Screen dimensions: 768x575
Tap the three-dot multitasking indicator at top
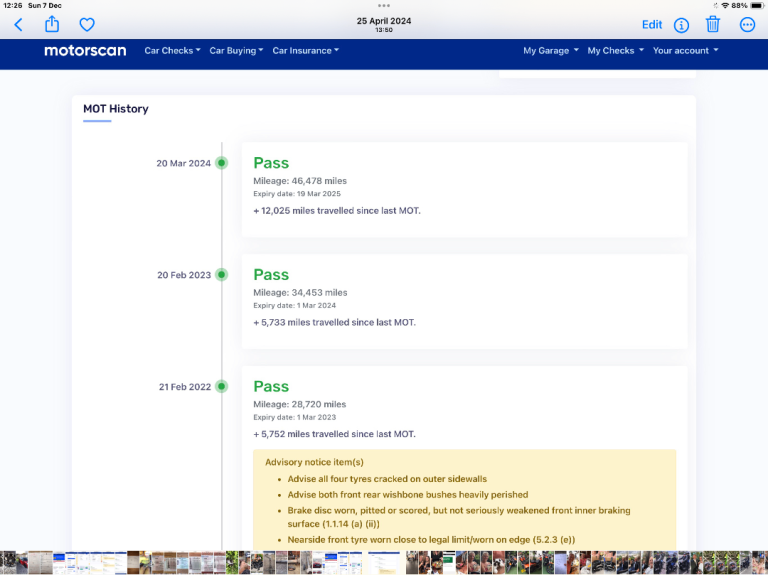[x=384, y=6]
